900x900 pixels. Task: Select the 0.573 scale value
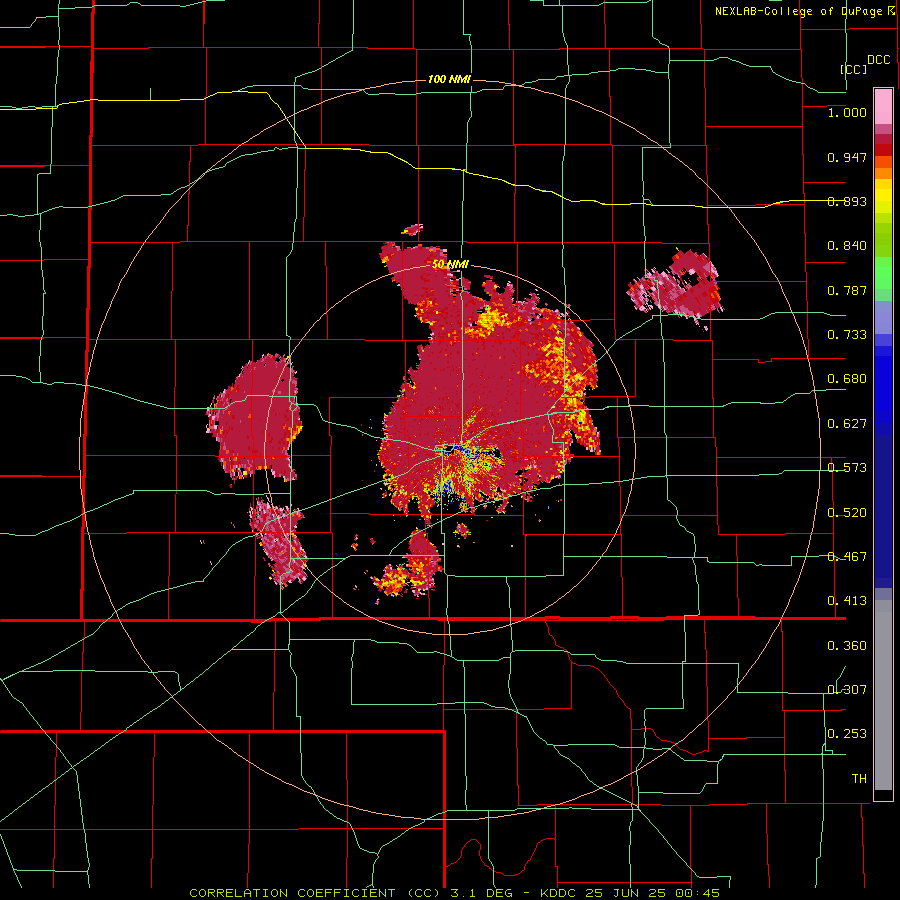point(847,468)
